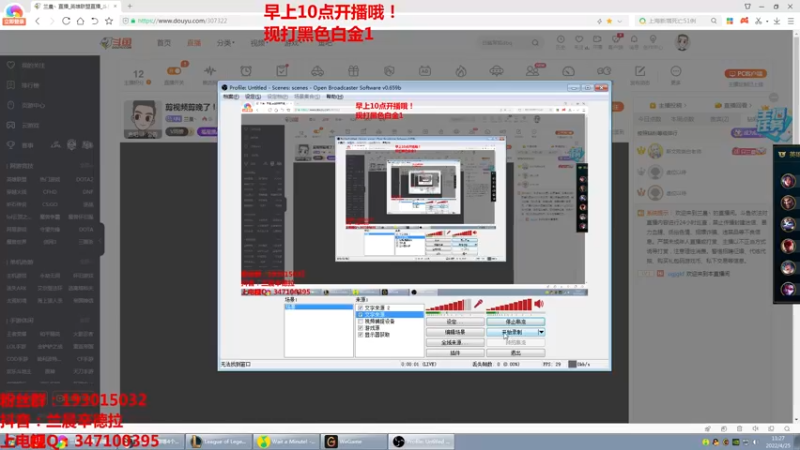The height and width of the screenshot is (450, 800).
Task: Click the pencil edit icon in streamer toolbar
Action: [x=640, y=71]
